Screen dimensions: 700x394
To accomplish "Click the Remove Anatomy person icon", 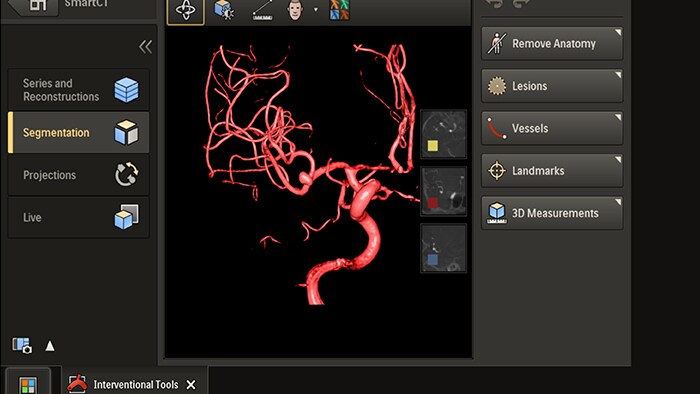I will [496, 43].
